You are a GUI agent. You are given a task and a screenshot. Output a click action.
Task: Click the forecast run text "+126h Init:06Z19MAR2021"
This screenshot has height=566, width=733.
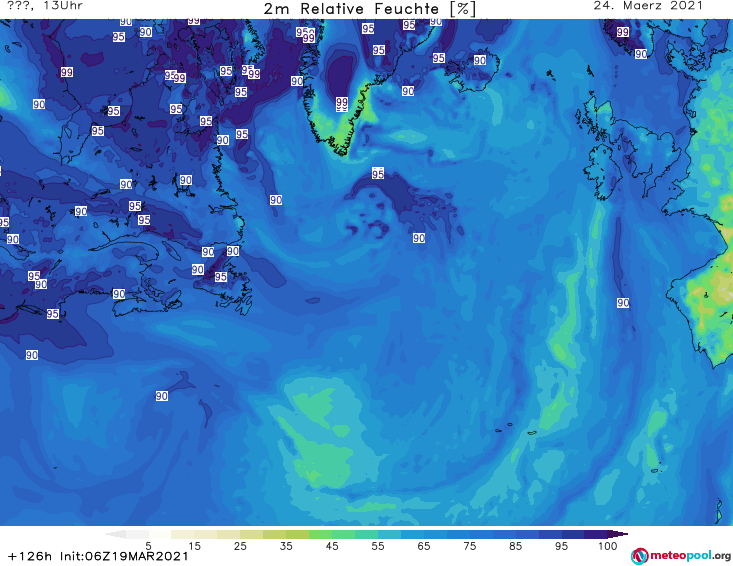98,556
